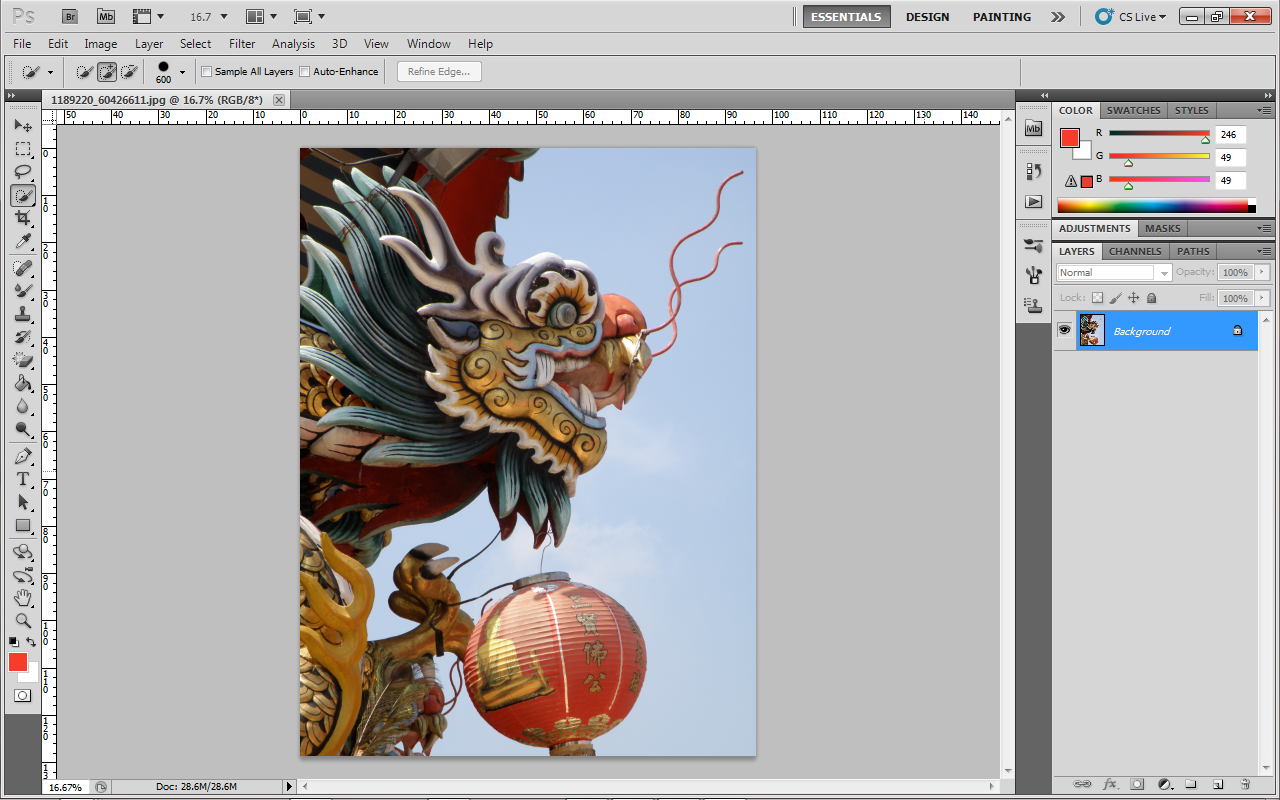Click the foreground color swatch in toolbox
This screenshot has height=800, width=1280.
(x=17, y=662)
